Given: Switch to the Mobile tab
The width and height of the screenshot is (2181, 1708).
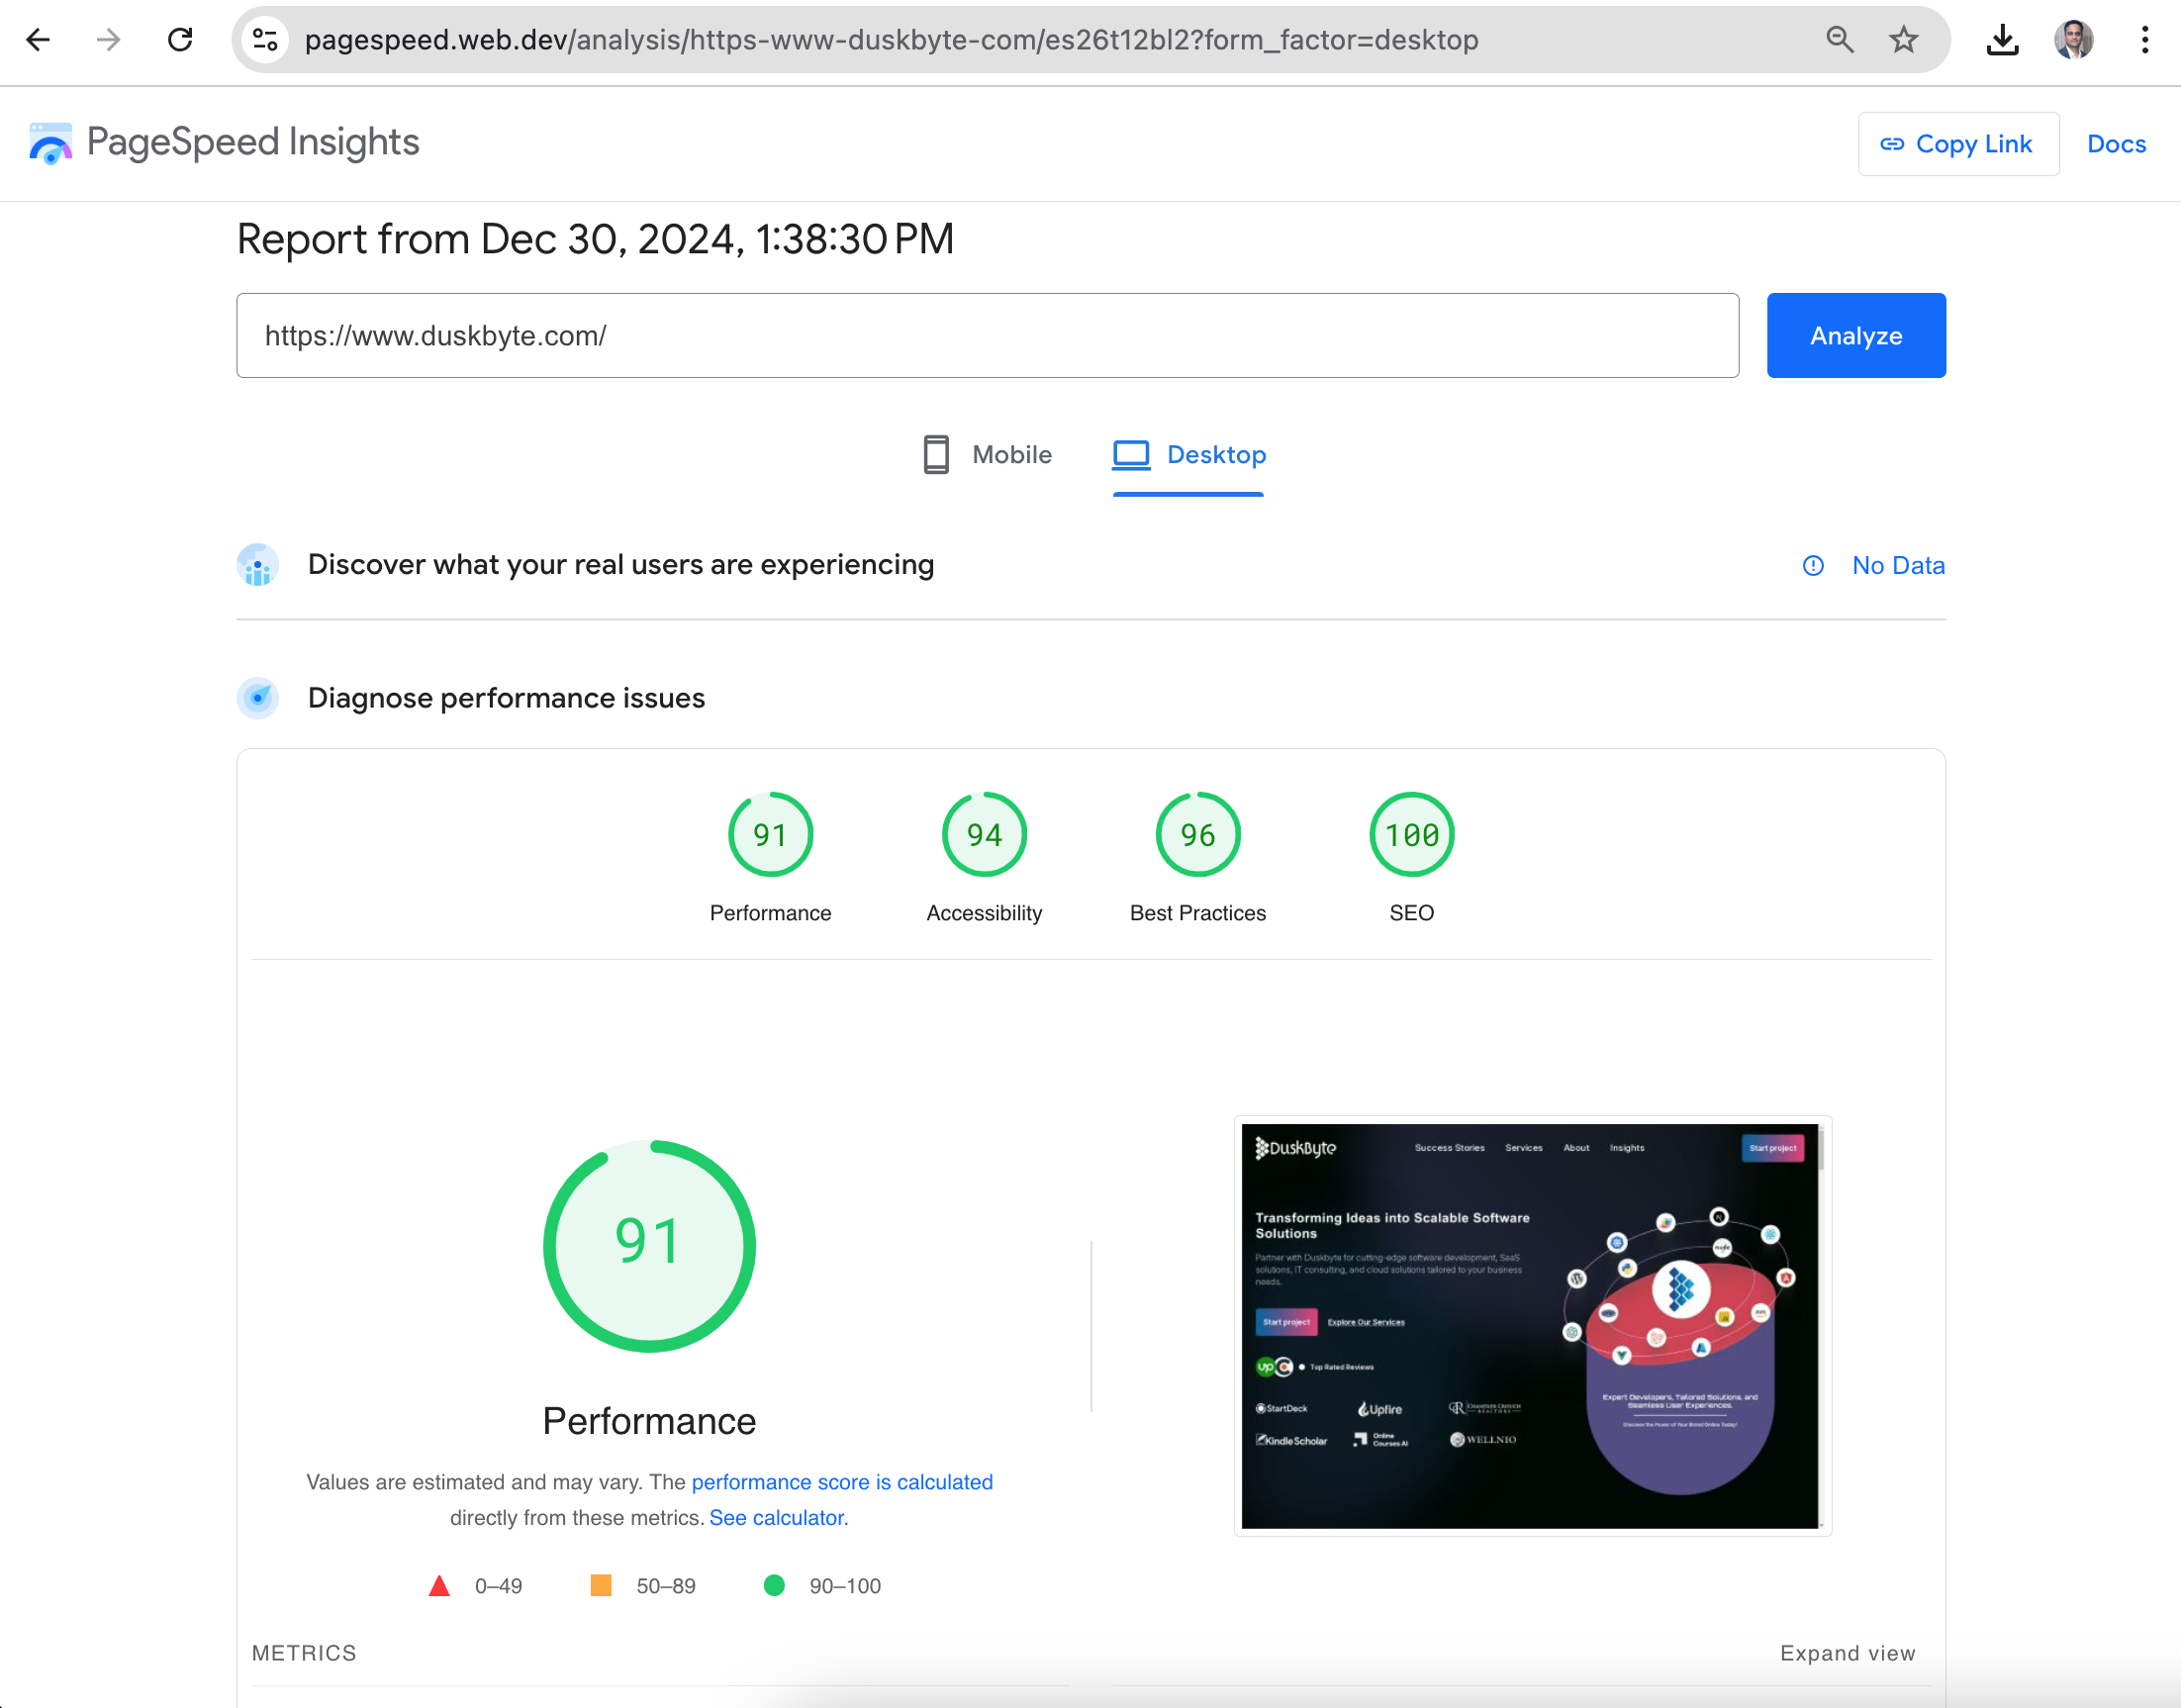Looking at the screenshot, I should coord(987,455).
